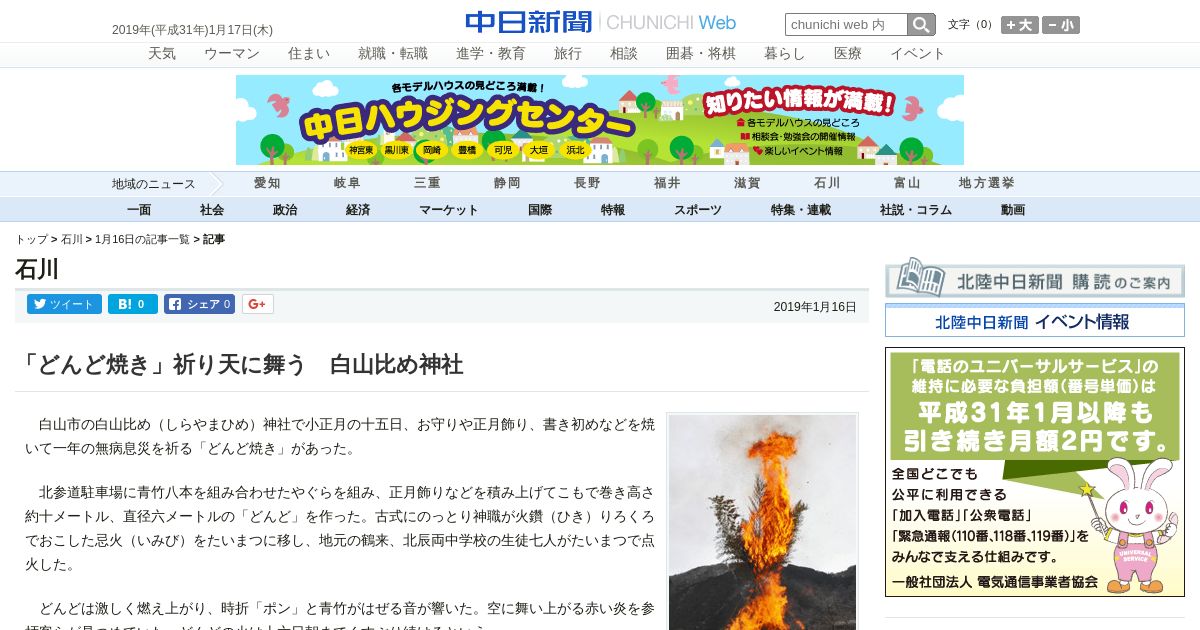The image size is (1200, 630).
Task: Open the 相談 section
Action: point(624,54)
